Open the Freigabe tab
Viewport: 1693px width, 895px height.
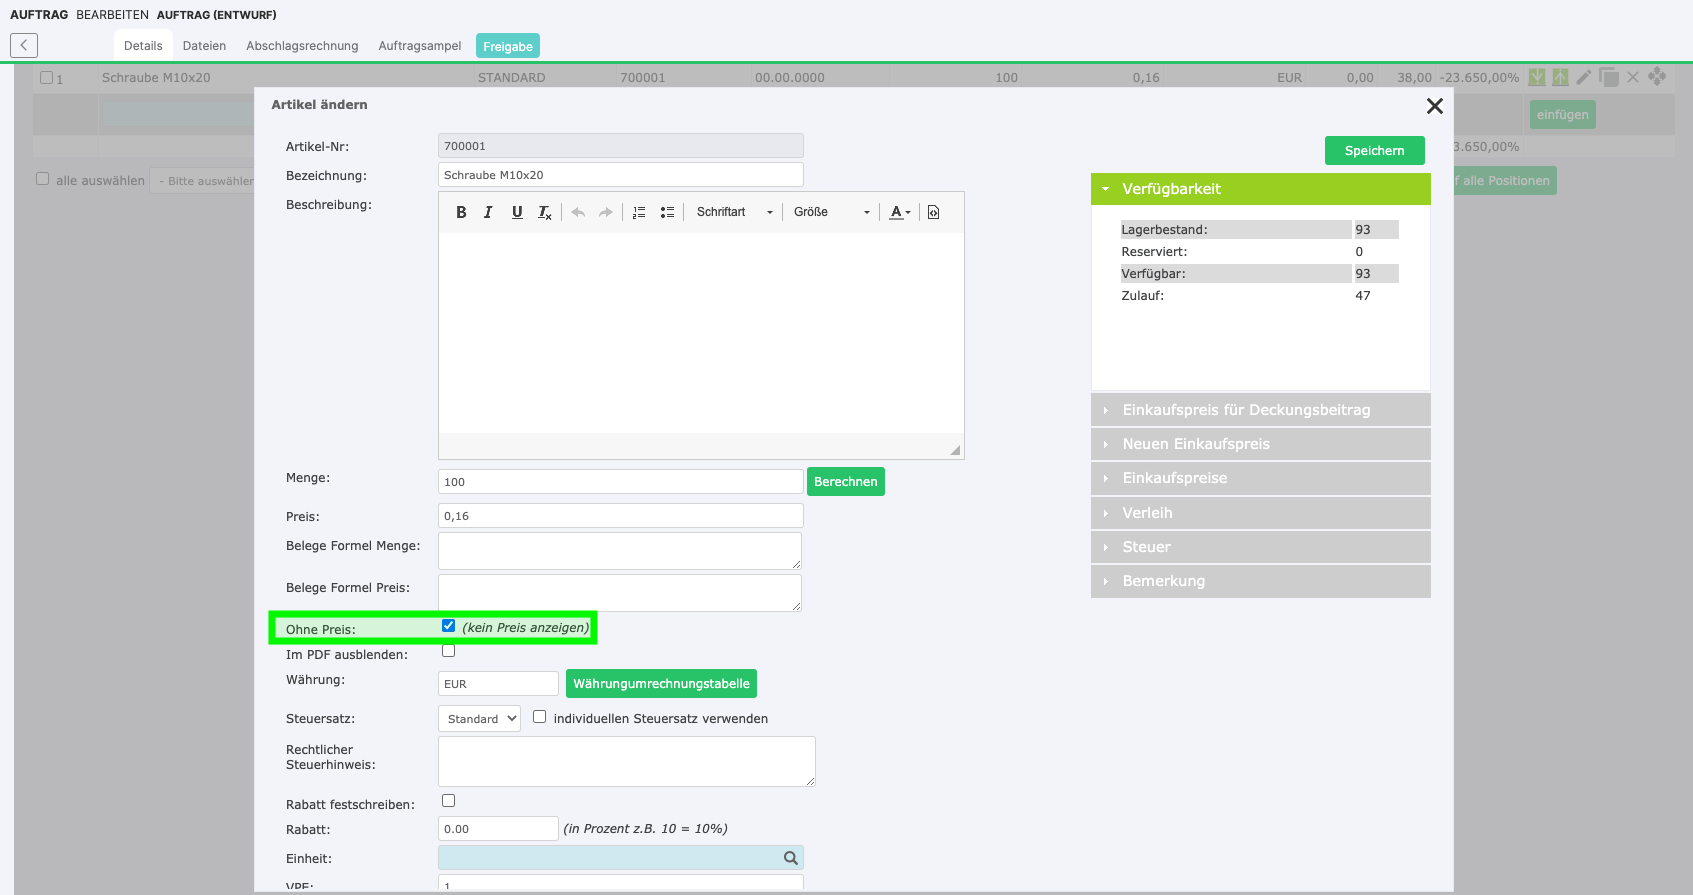507,46
